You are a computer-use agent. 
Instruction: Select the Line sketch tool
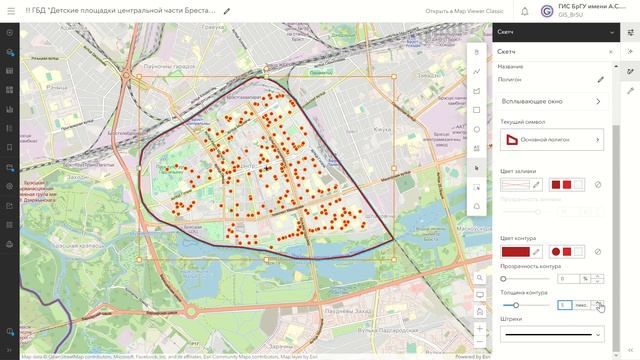pos(477,71)
